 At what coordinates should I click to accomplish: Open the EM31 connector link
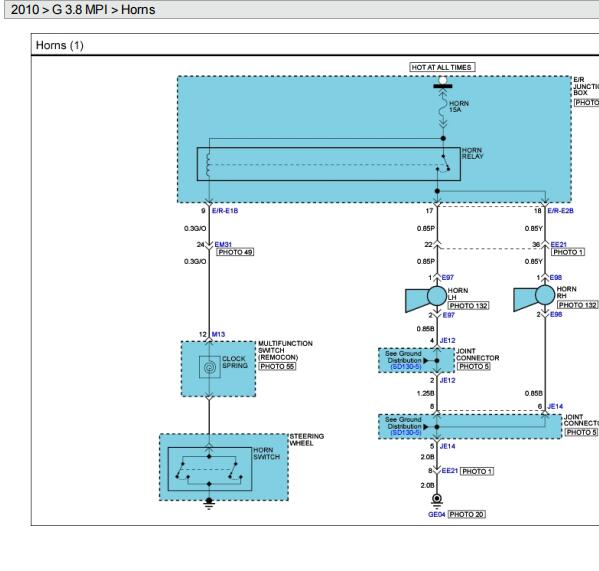tap(223, 244)
